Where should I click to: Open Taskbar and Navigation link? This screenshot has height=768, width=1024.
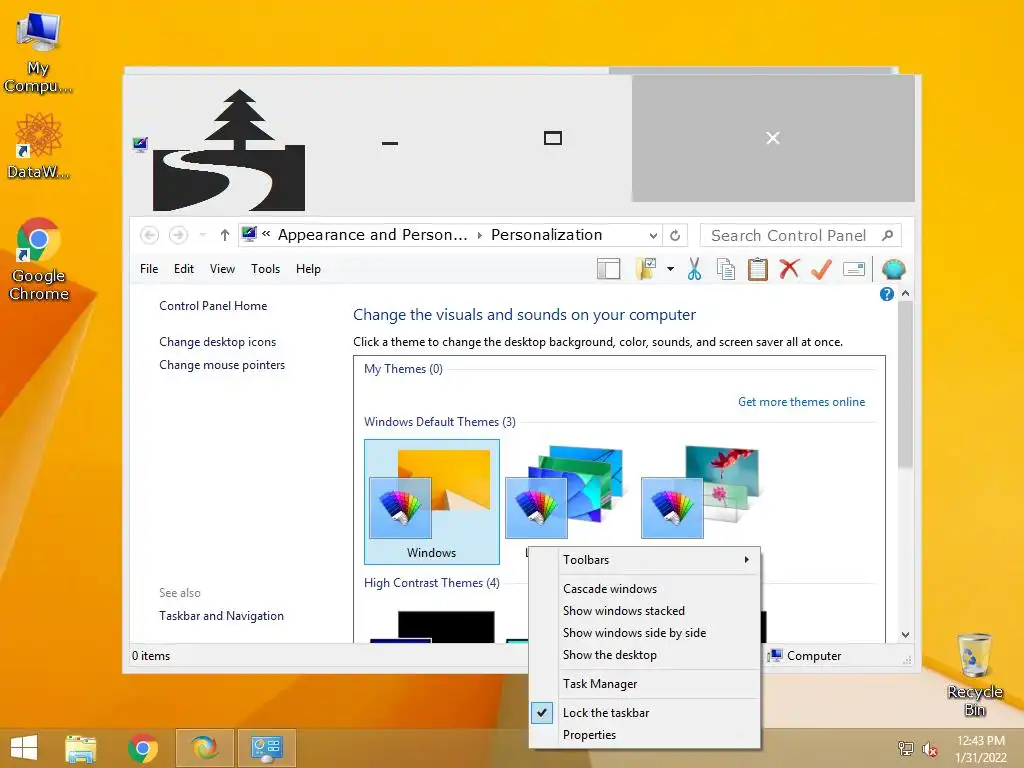[x=221, y=616]
